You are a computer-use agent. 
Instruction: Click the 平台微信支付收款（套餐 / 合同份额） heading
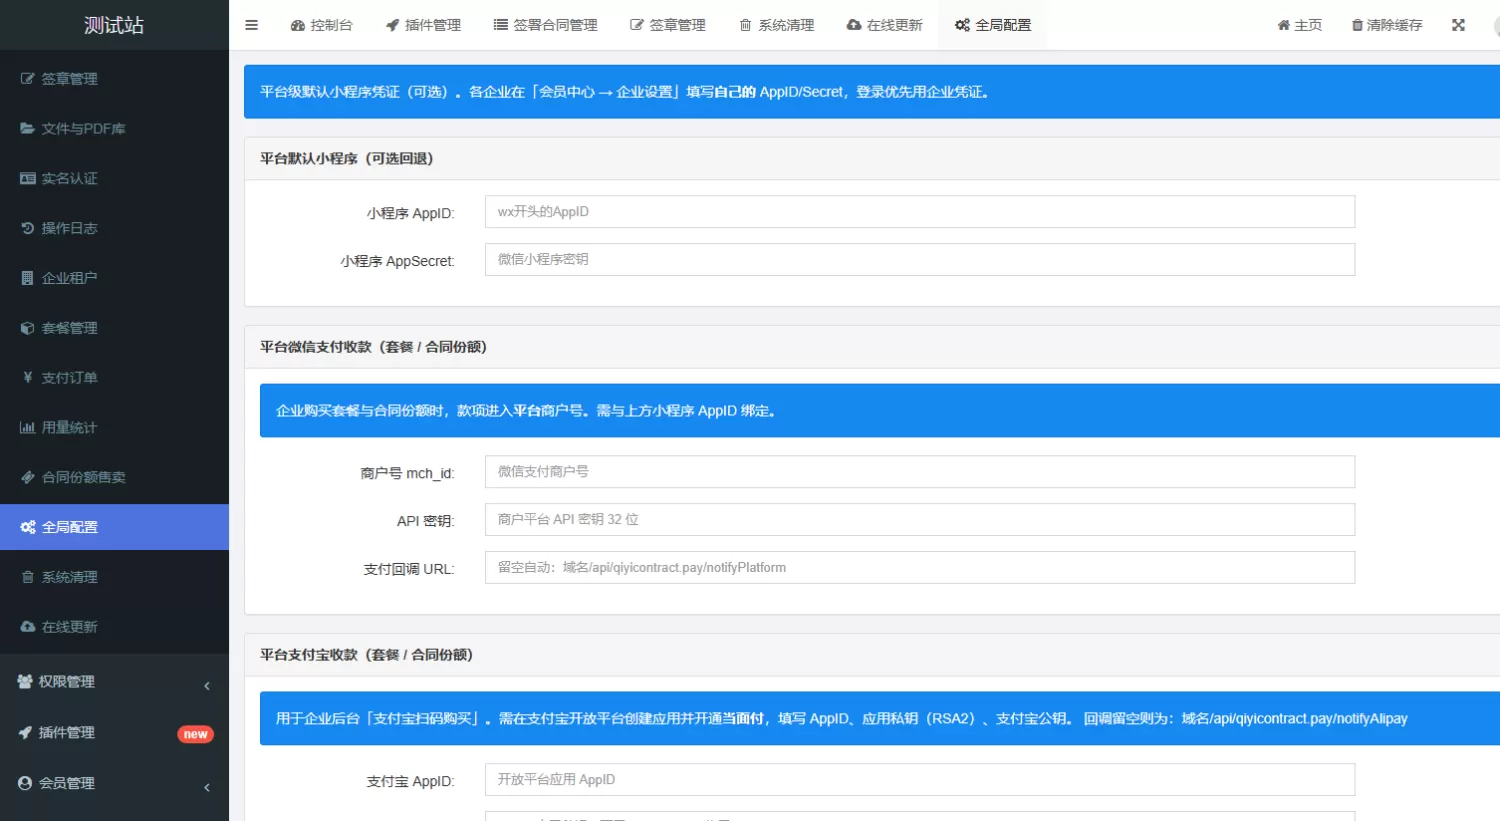[x=373, y=347]
